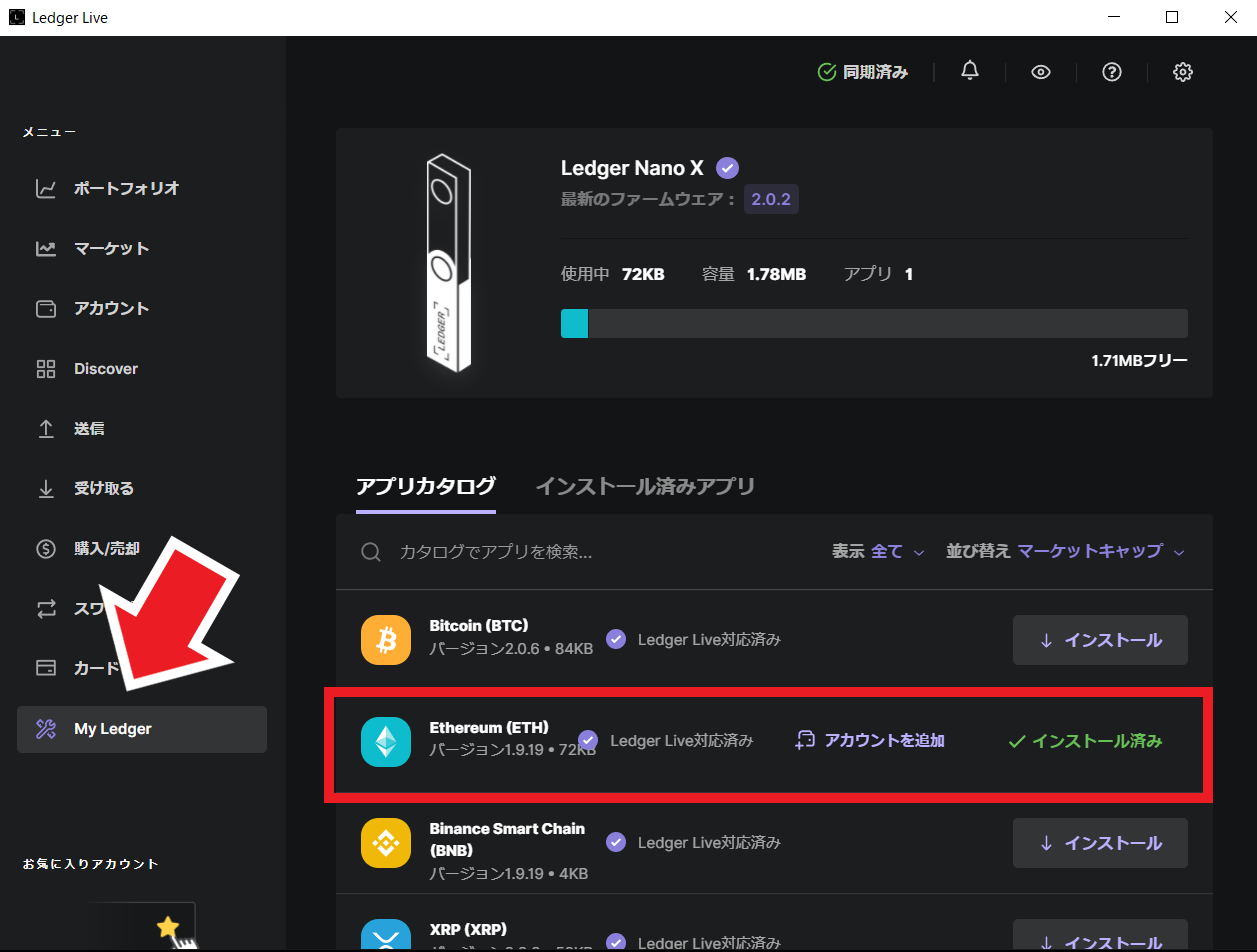Click the portfolio chart icon
The image size is (1257, 952).
click(46, 188)
